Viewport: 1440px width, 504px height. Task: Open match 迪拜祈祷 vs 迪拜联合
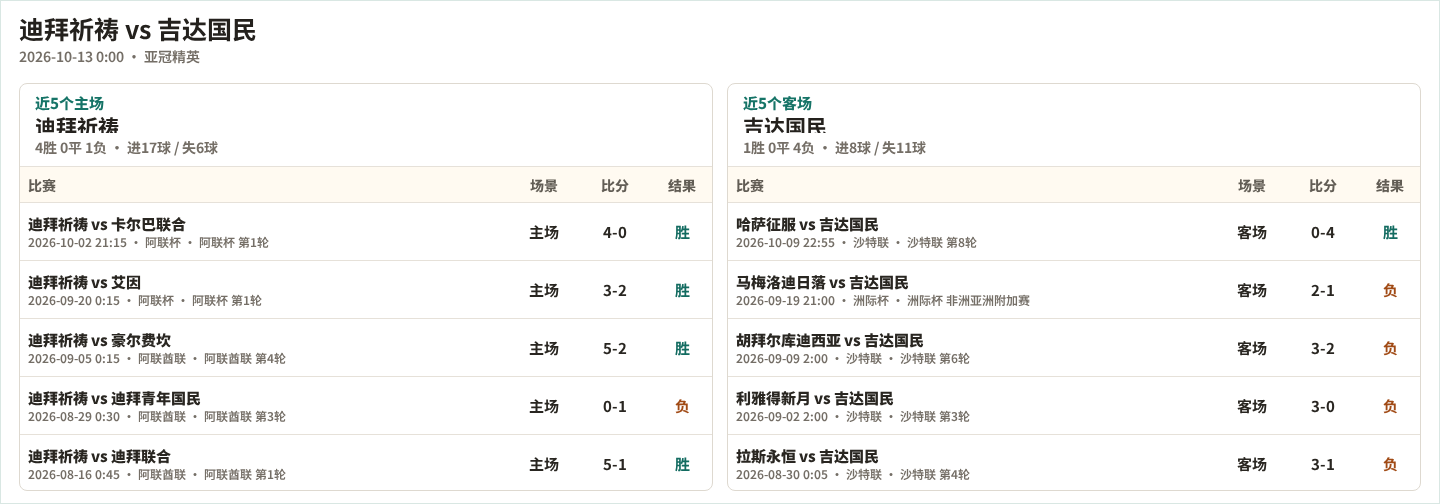click(100, 456)
